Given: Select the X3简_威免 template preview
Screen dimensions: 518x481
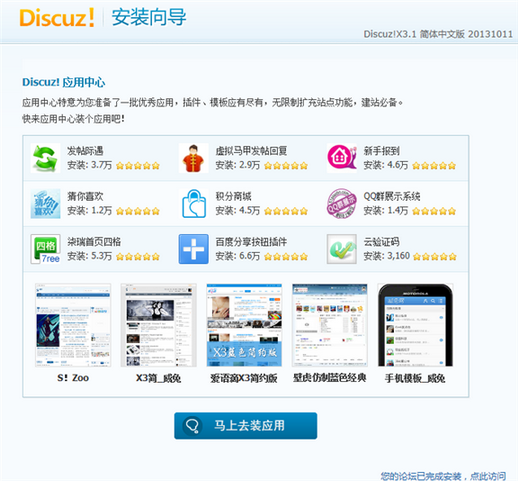Looking at the screenshot, I should [159, 325].
